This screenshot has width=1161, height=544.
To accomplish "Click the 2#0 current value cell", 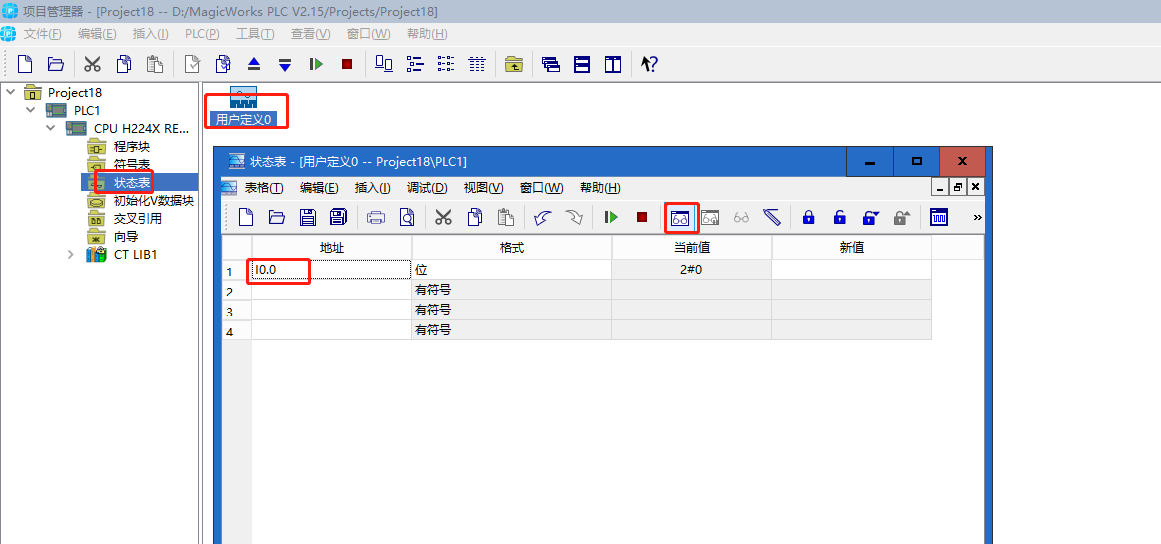I will [692, 270].
